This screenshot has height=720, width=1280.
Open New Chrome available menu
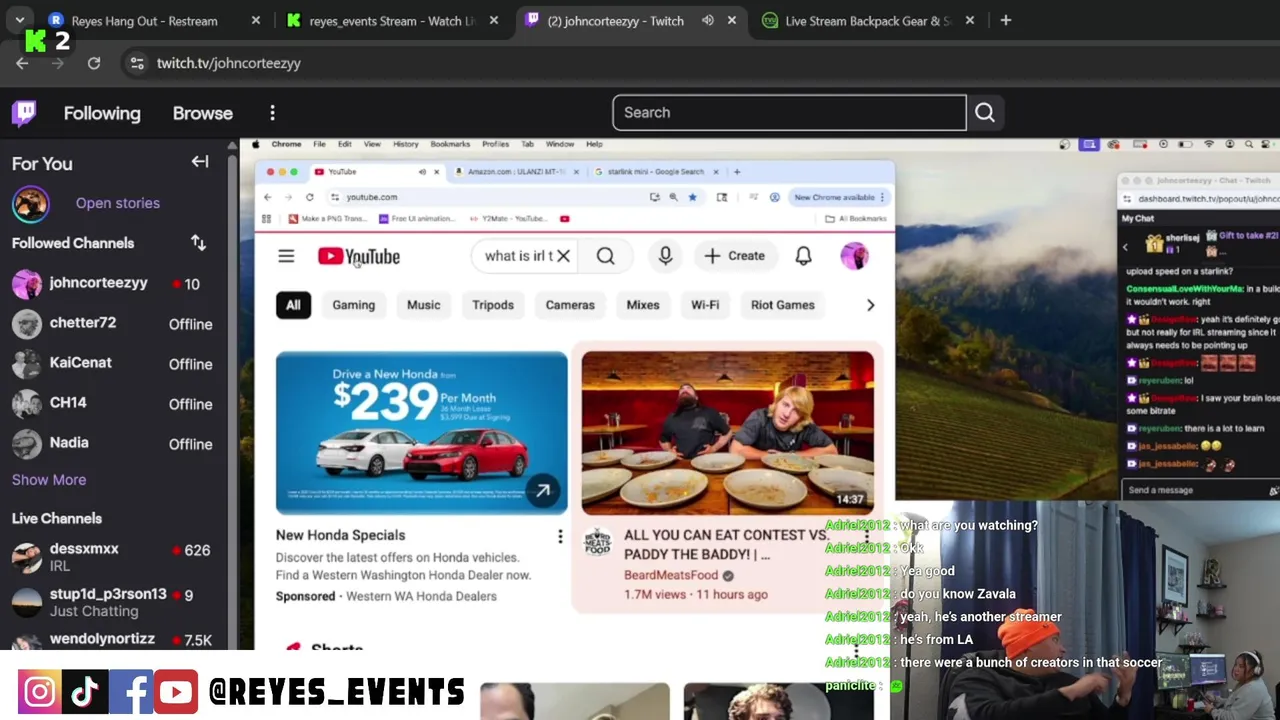(x=840, y=197)
